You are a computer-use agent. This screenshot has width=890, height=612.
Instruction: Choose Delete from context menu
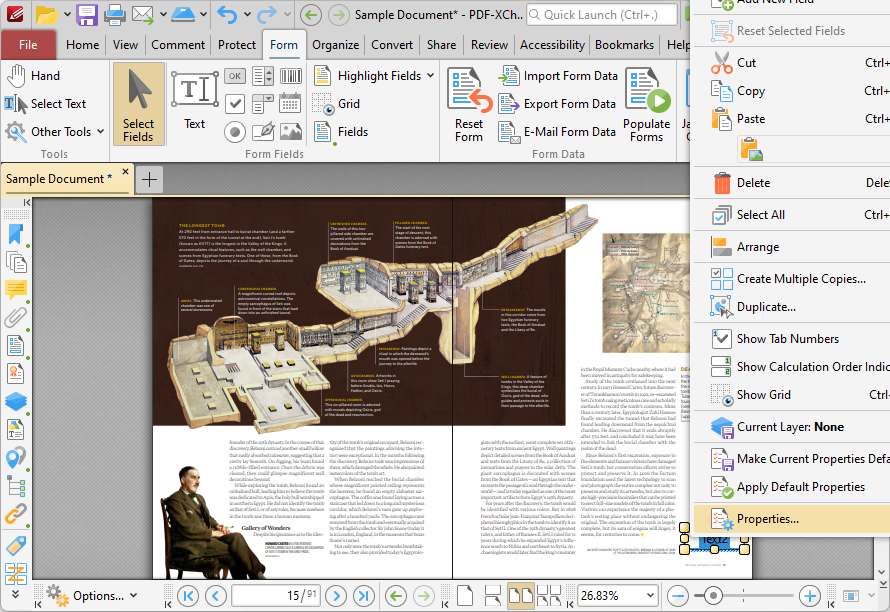[x=792, y=183]
